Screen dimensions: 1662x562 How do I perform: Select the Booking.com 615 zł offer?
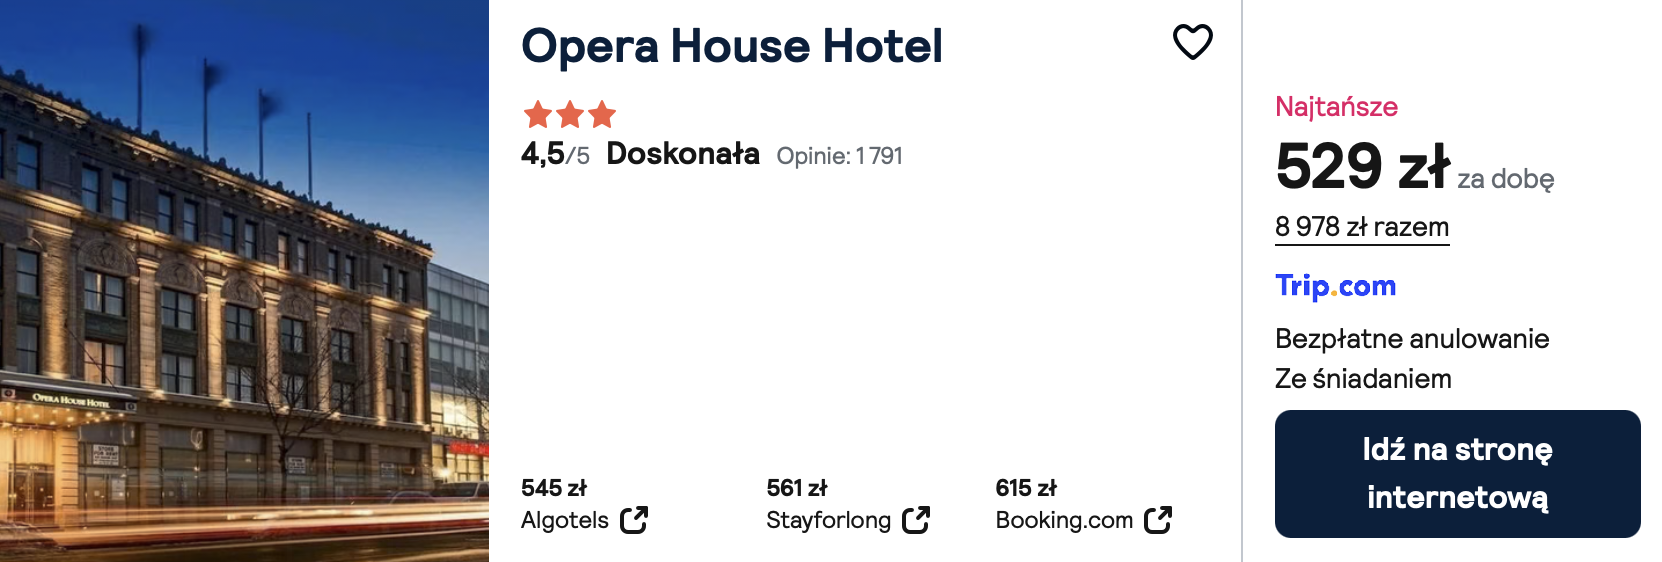1084,504
